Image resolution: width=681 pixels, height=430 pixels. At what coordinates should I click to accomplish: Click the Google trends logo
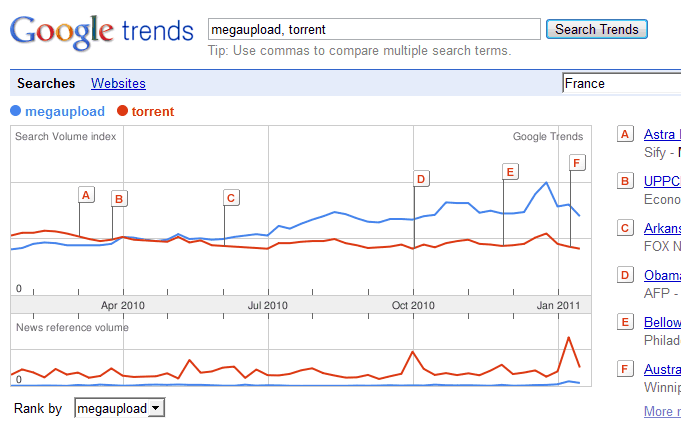click(102, 33)
